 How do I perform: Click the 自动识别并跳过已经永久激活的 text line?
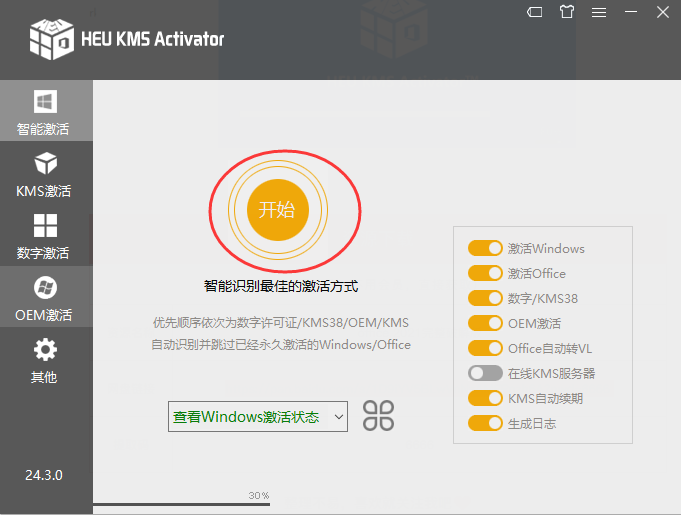pyautogui.click(x=281, y=345)
